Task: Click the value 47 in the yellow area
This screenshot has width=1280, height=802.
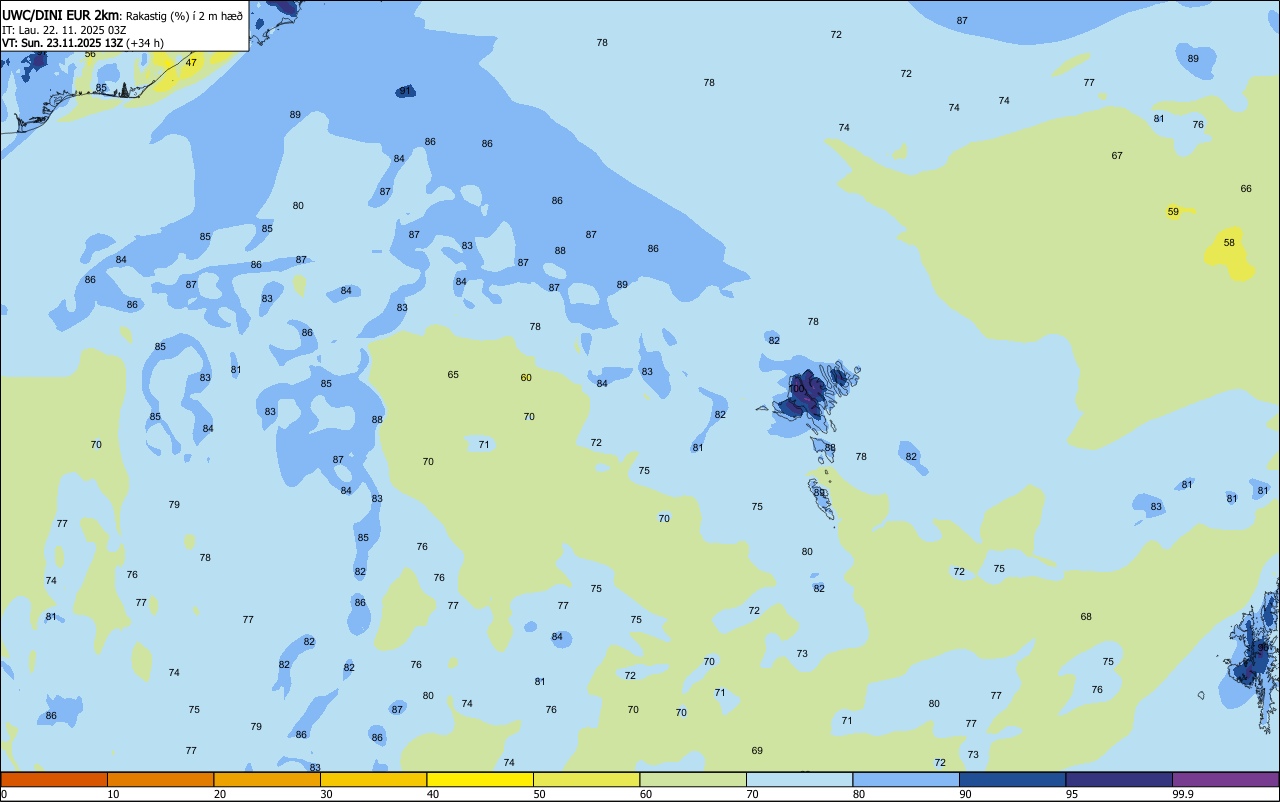Action: tap(191, 63)
